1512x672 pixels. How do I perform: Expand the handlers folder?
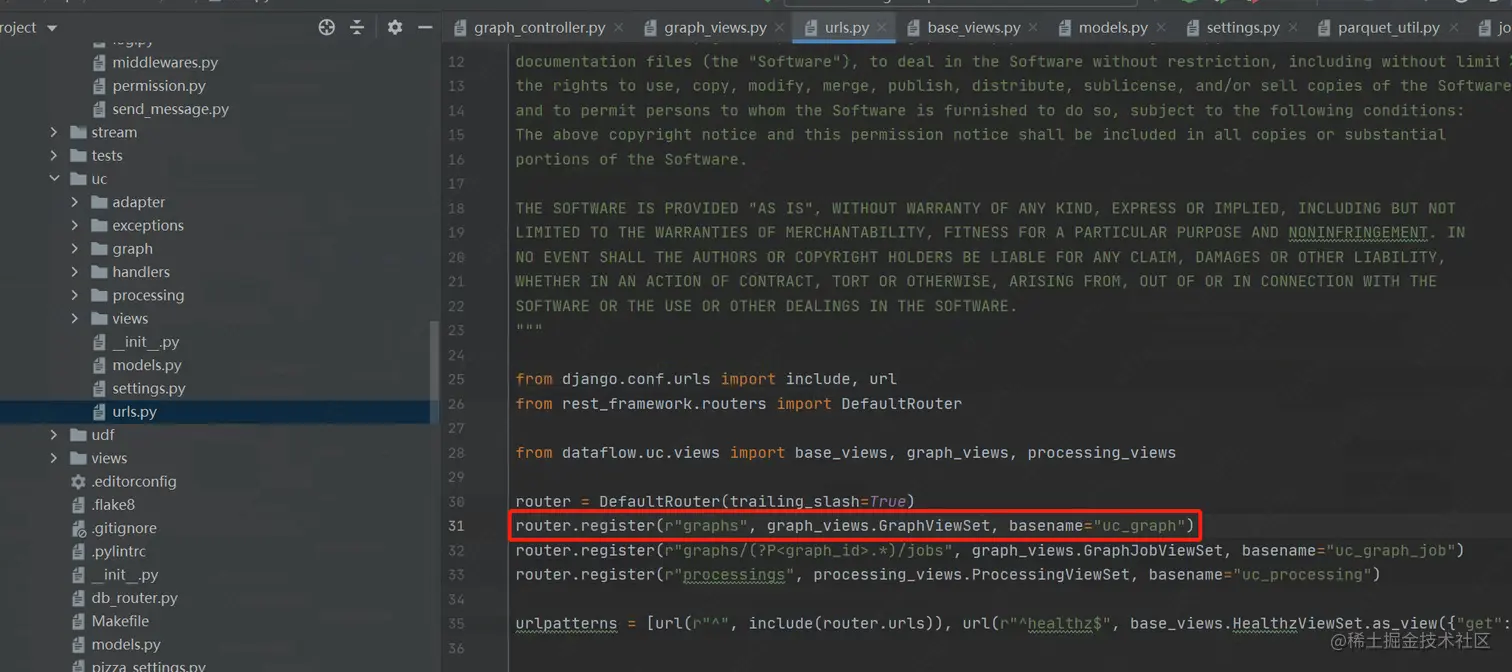coord(75,272)
